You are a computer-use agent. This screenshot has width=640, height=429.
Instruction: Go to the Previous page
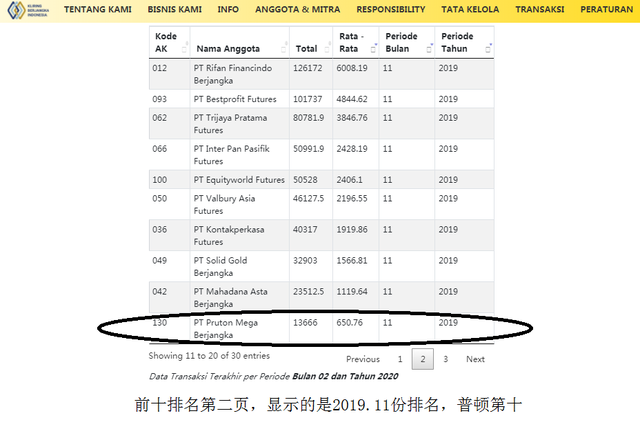tap(363, 359)
